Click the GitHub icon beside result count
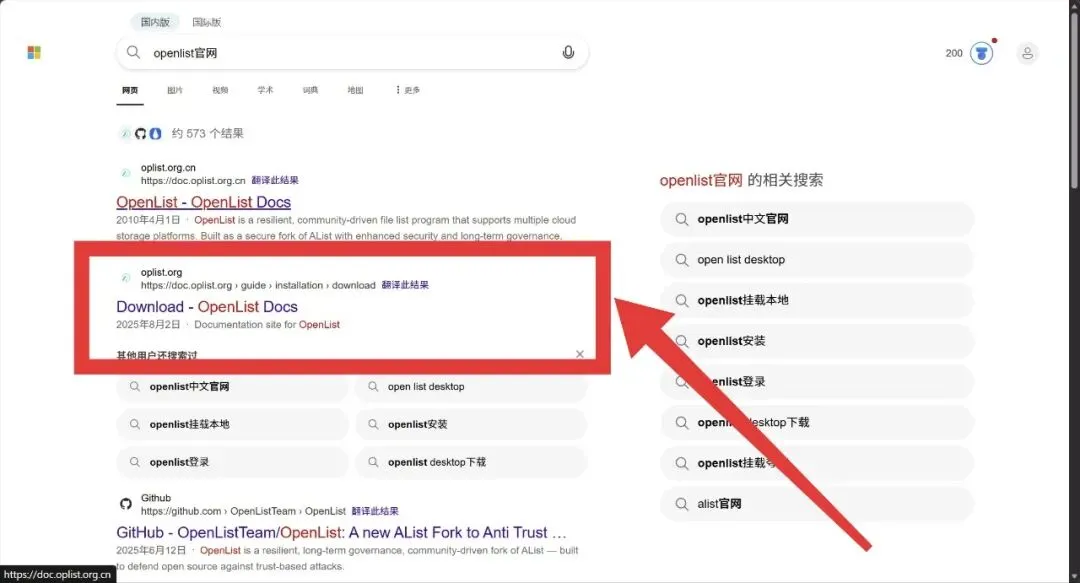The image size is (1080, 583). tap(141, 134)
